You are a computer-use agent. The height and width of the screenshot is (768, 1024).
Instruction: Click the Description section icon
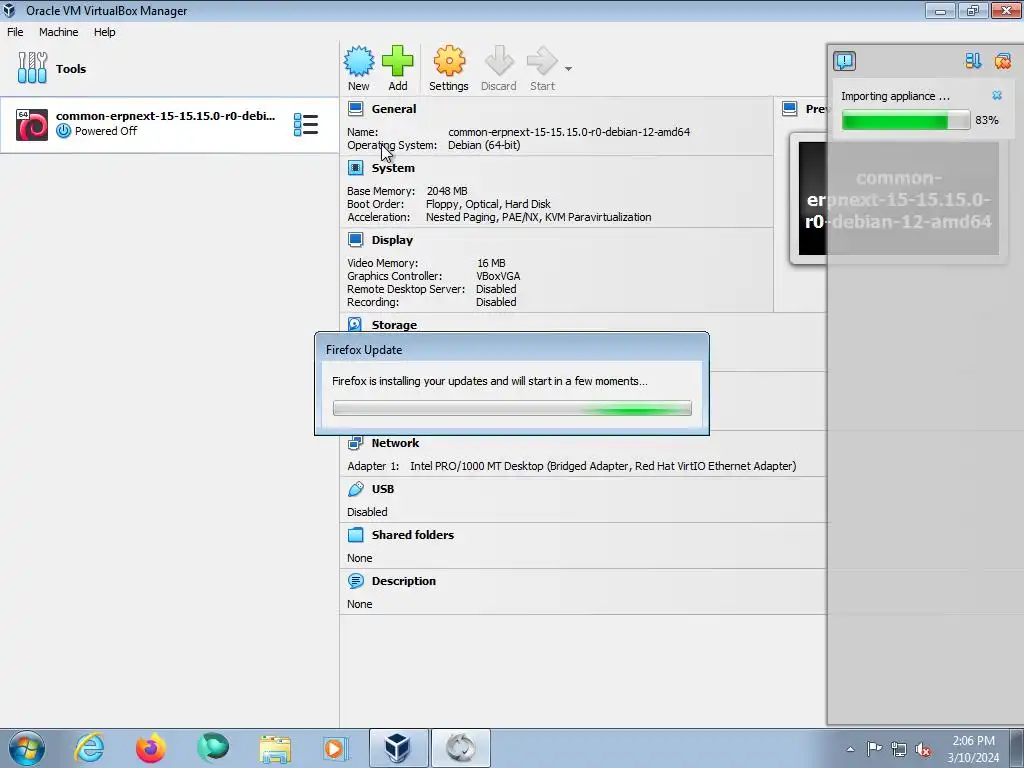pos(355,581)
